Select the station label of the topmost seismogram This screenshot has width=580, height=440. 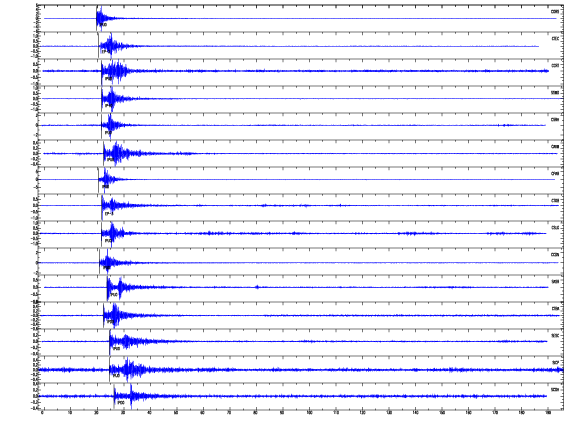(555, 12)
